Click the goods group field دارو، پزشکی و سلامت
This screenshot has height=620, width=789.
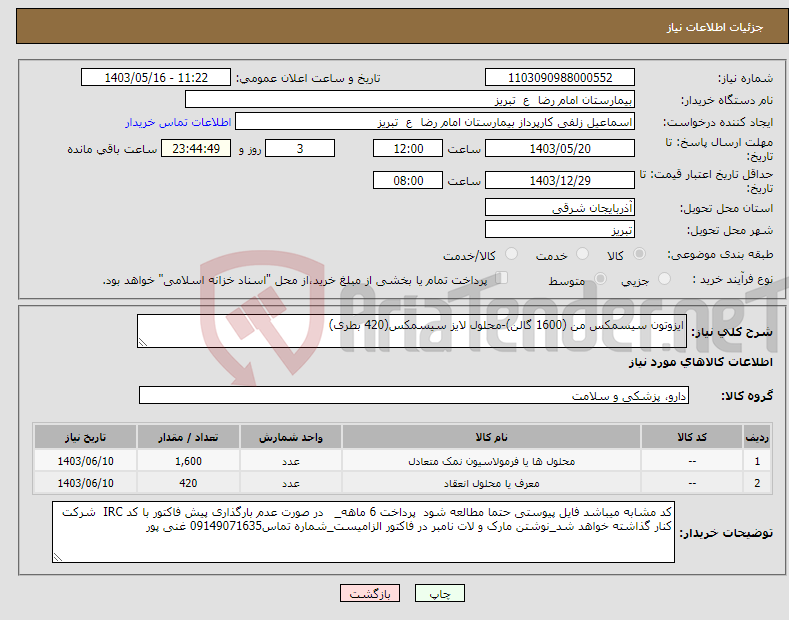tap(414, 395)
